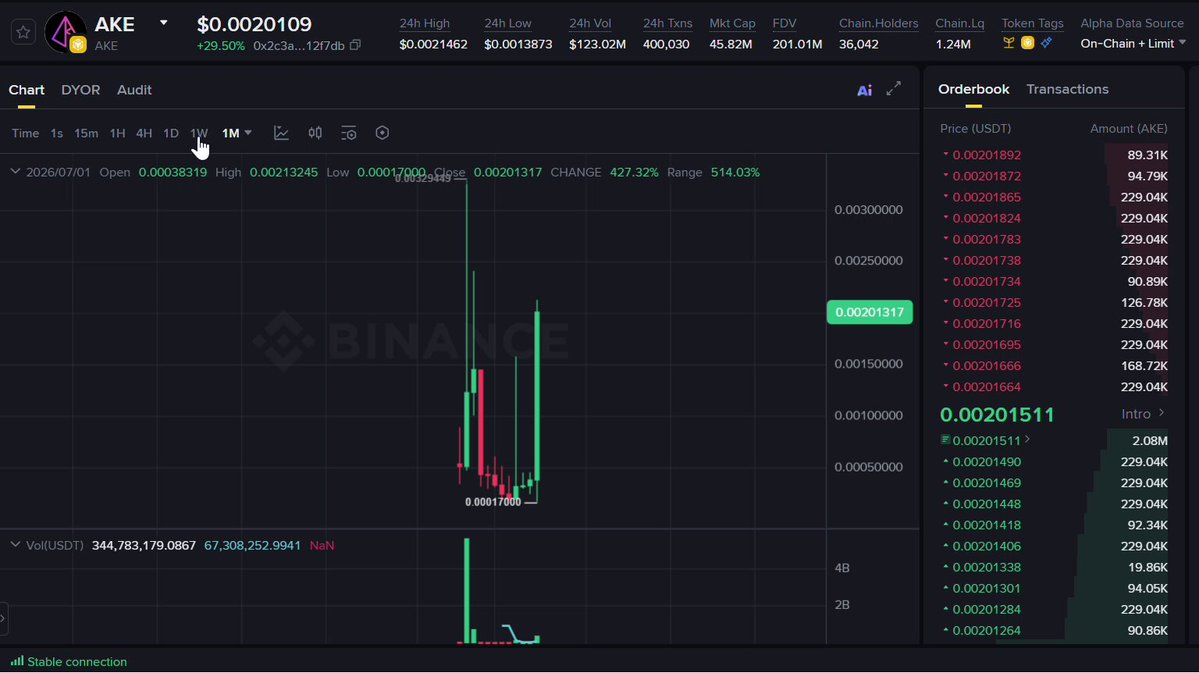Click the hexagon chart tool icon

tap(382, 133)
